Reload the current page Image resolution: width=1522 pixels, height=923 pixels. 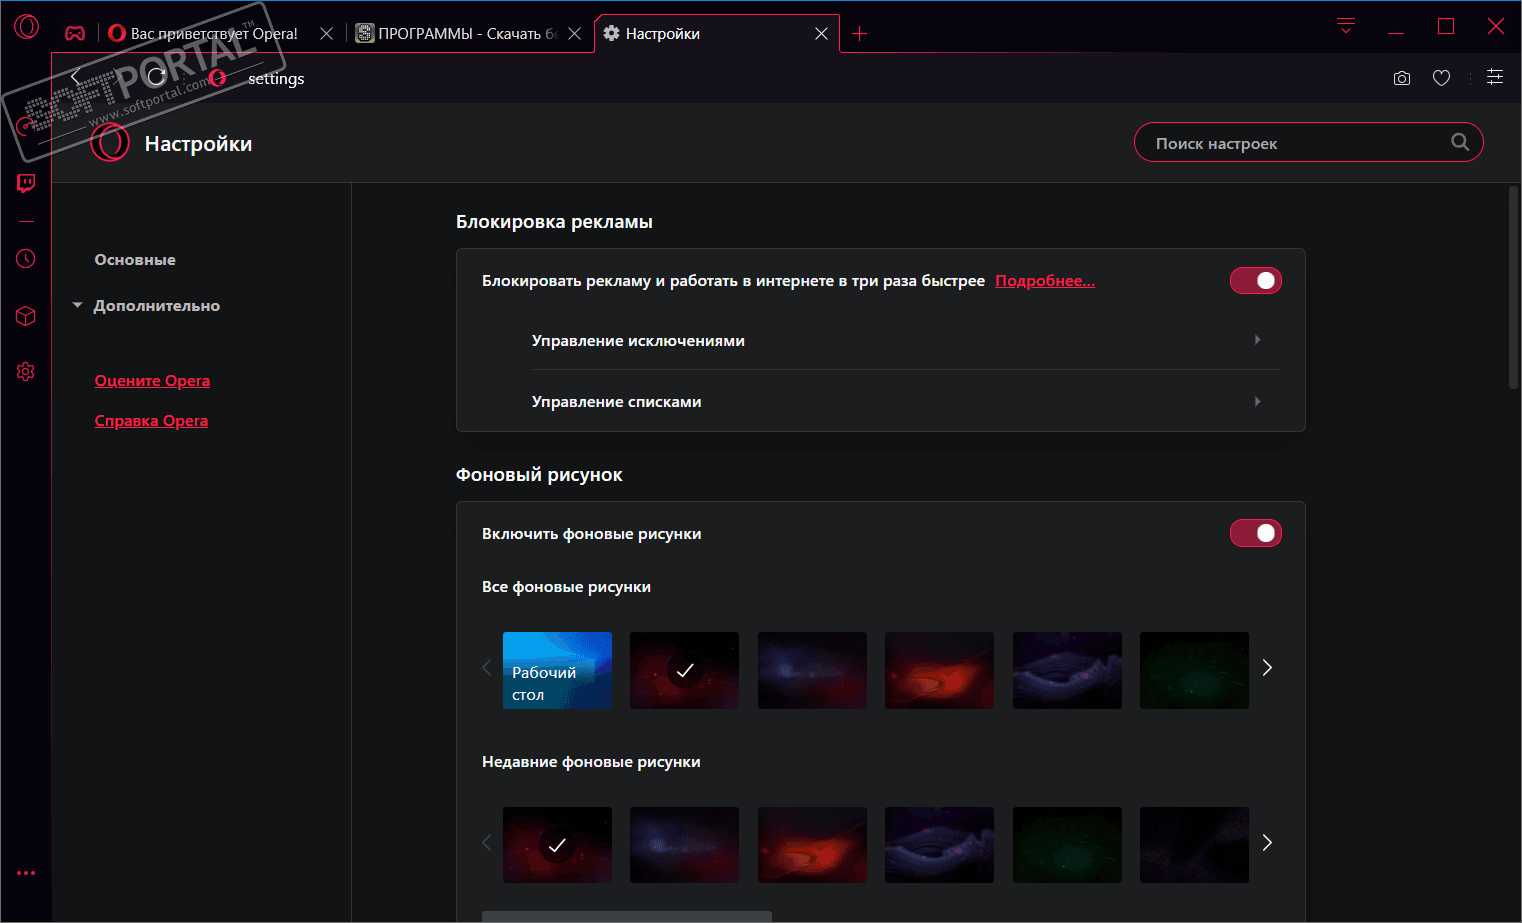[x=156, y=77]
